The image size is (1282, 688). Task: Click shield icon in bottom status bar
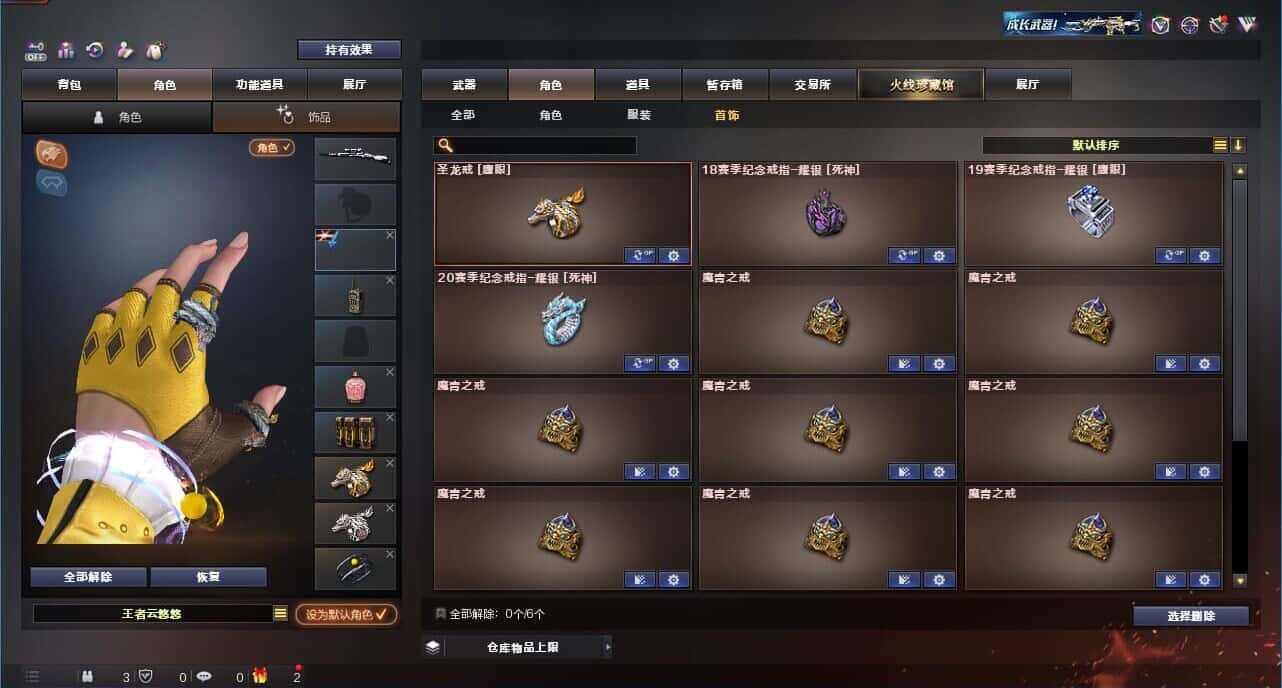(145, 676)
